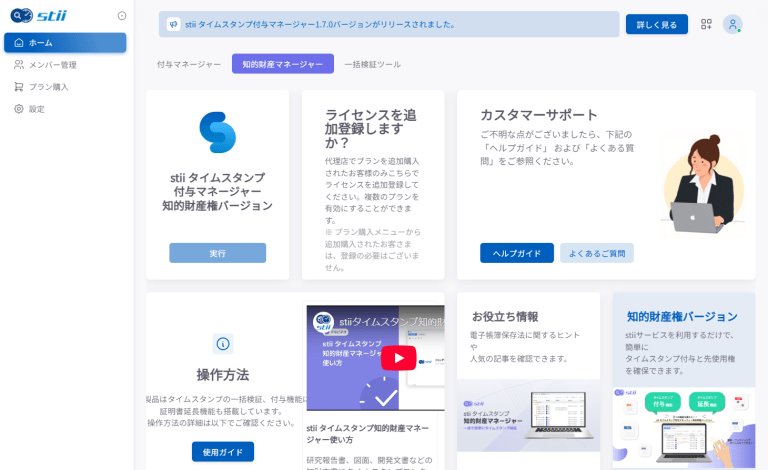Click the カスタマーサポート heading
Viewport: 768px width, 470px height.
[538, 115]
